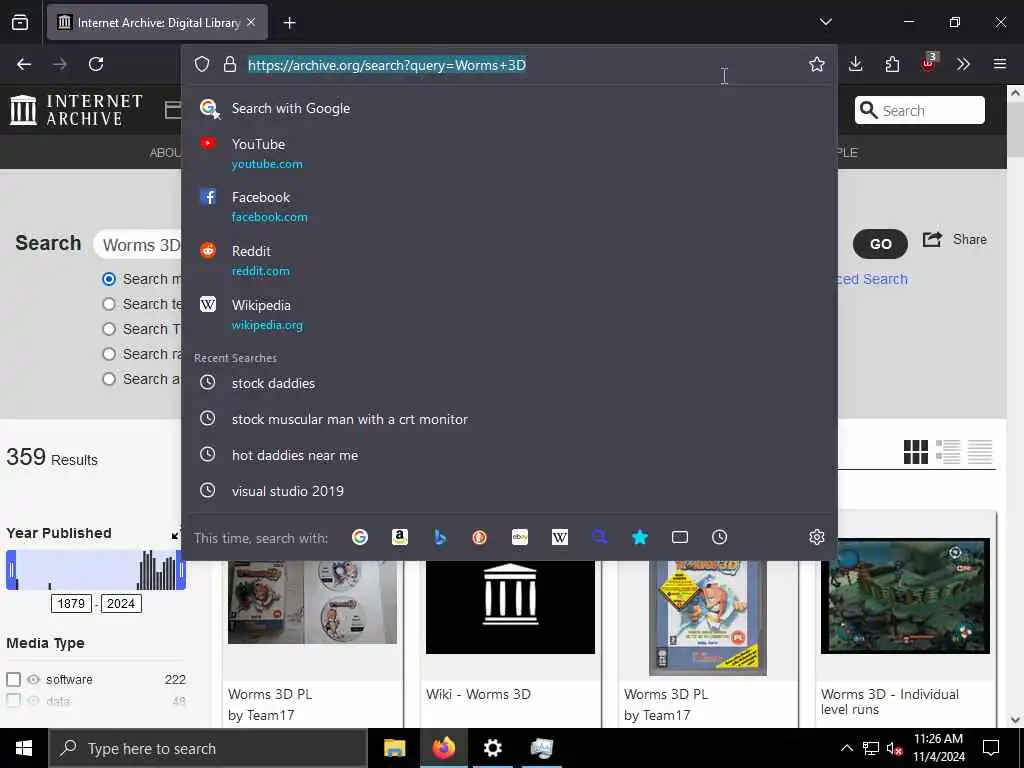
Task: Click the Share button
Action: [x=954, y=240]
